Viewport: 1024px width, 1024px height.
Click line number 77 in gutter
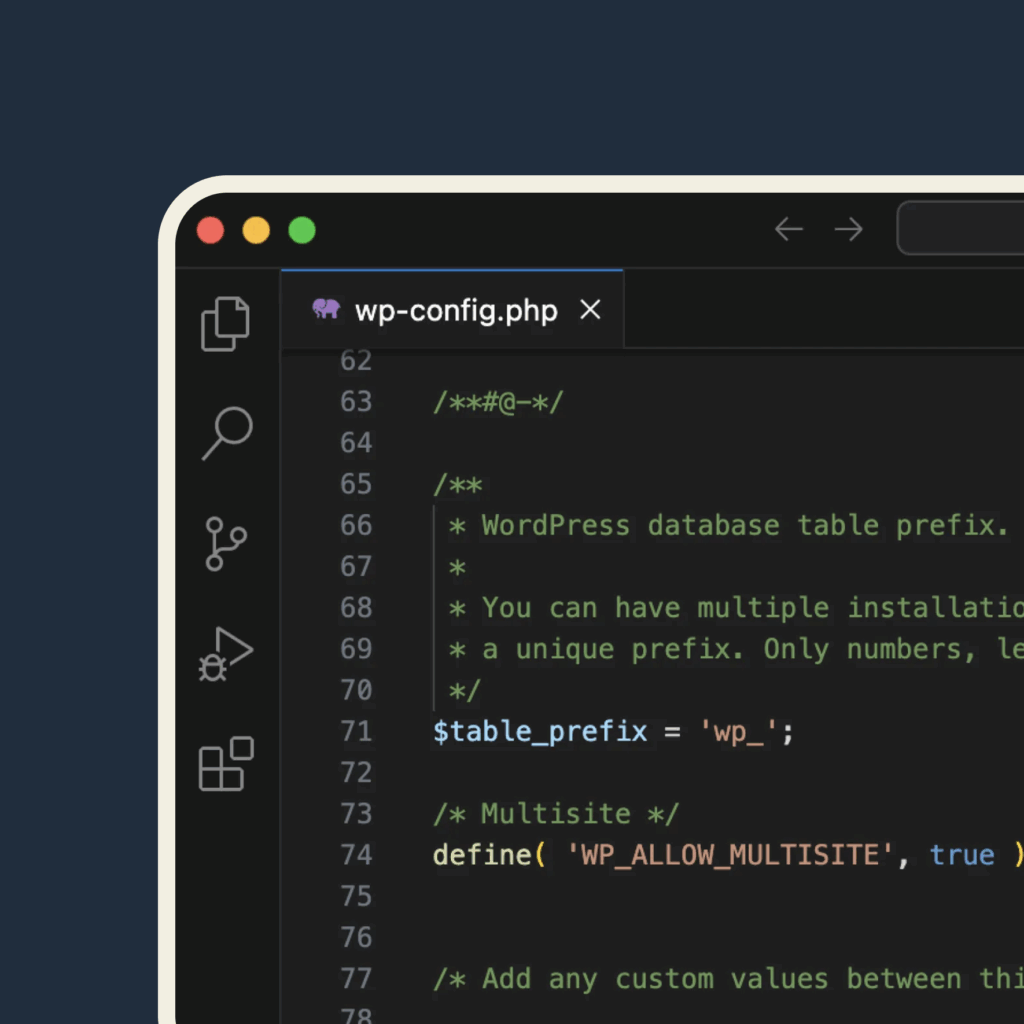356,978
